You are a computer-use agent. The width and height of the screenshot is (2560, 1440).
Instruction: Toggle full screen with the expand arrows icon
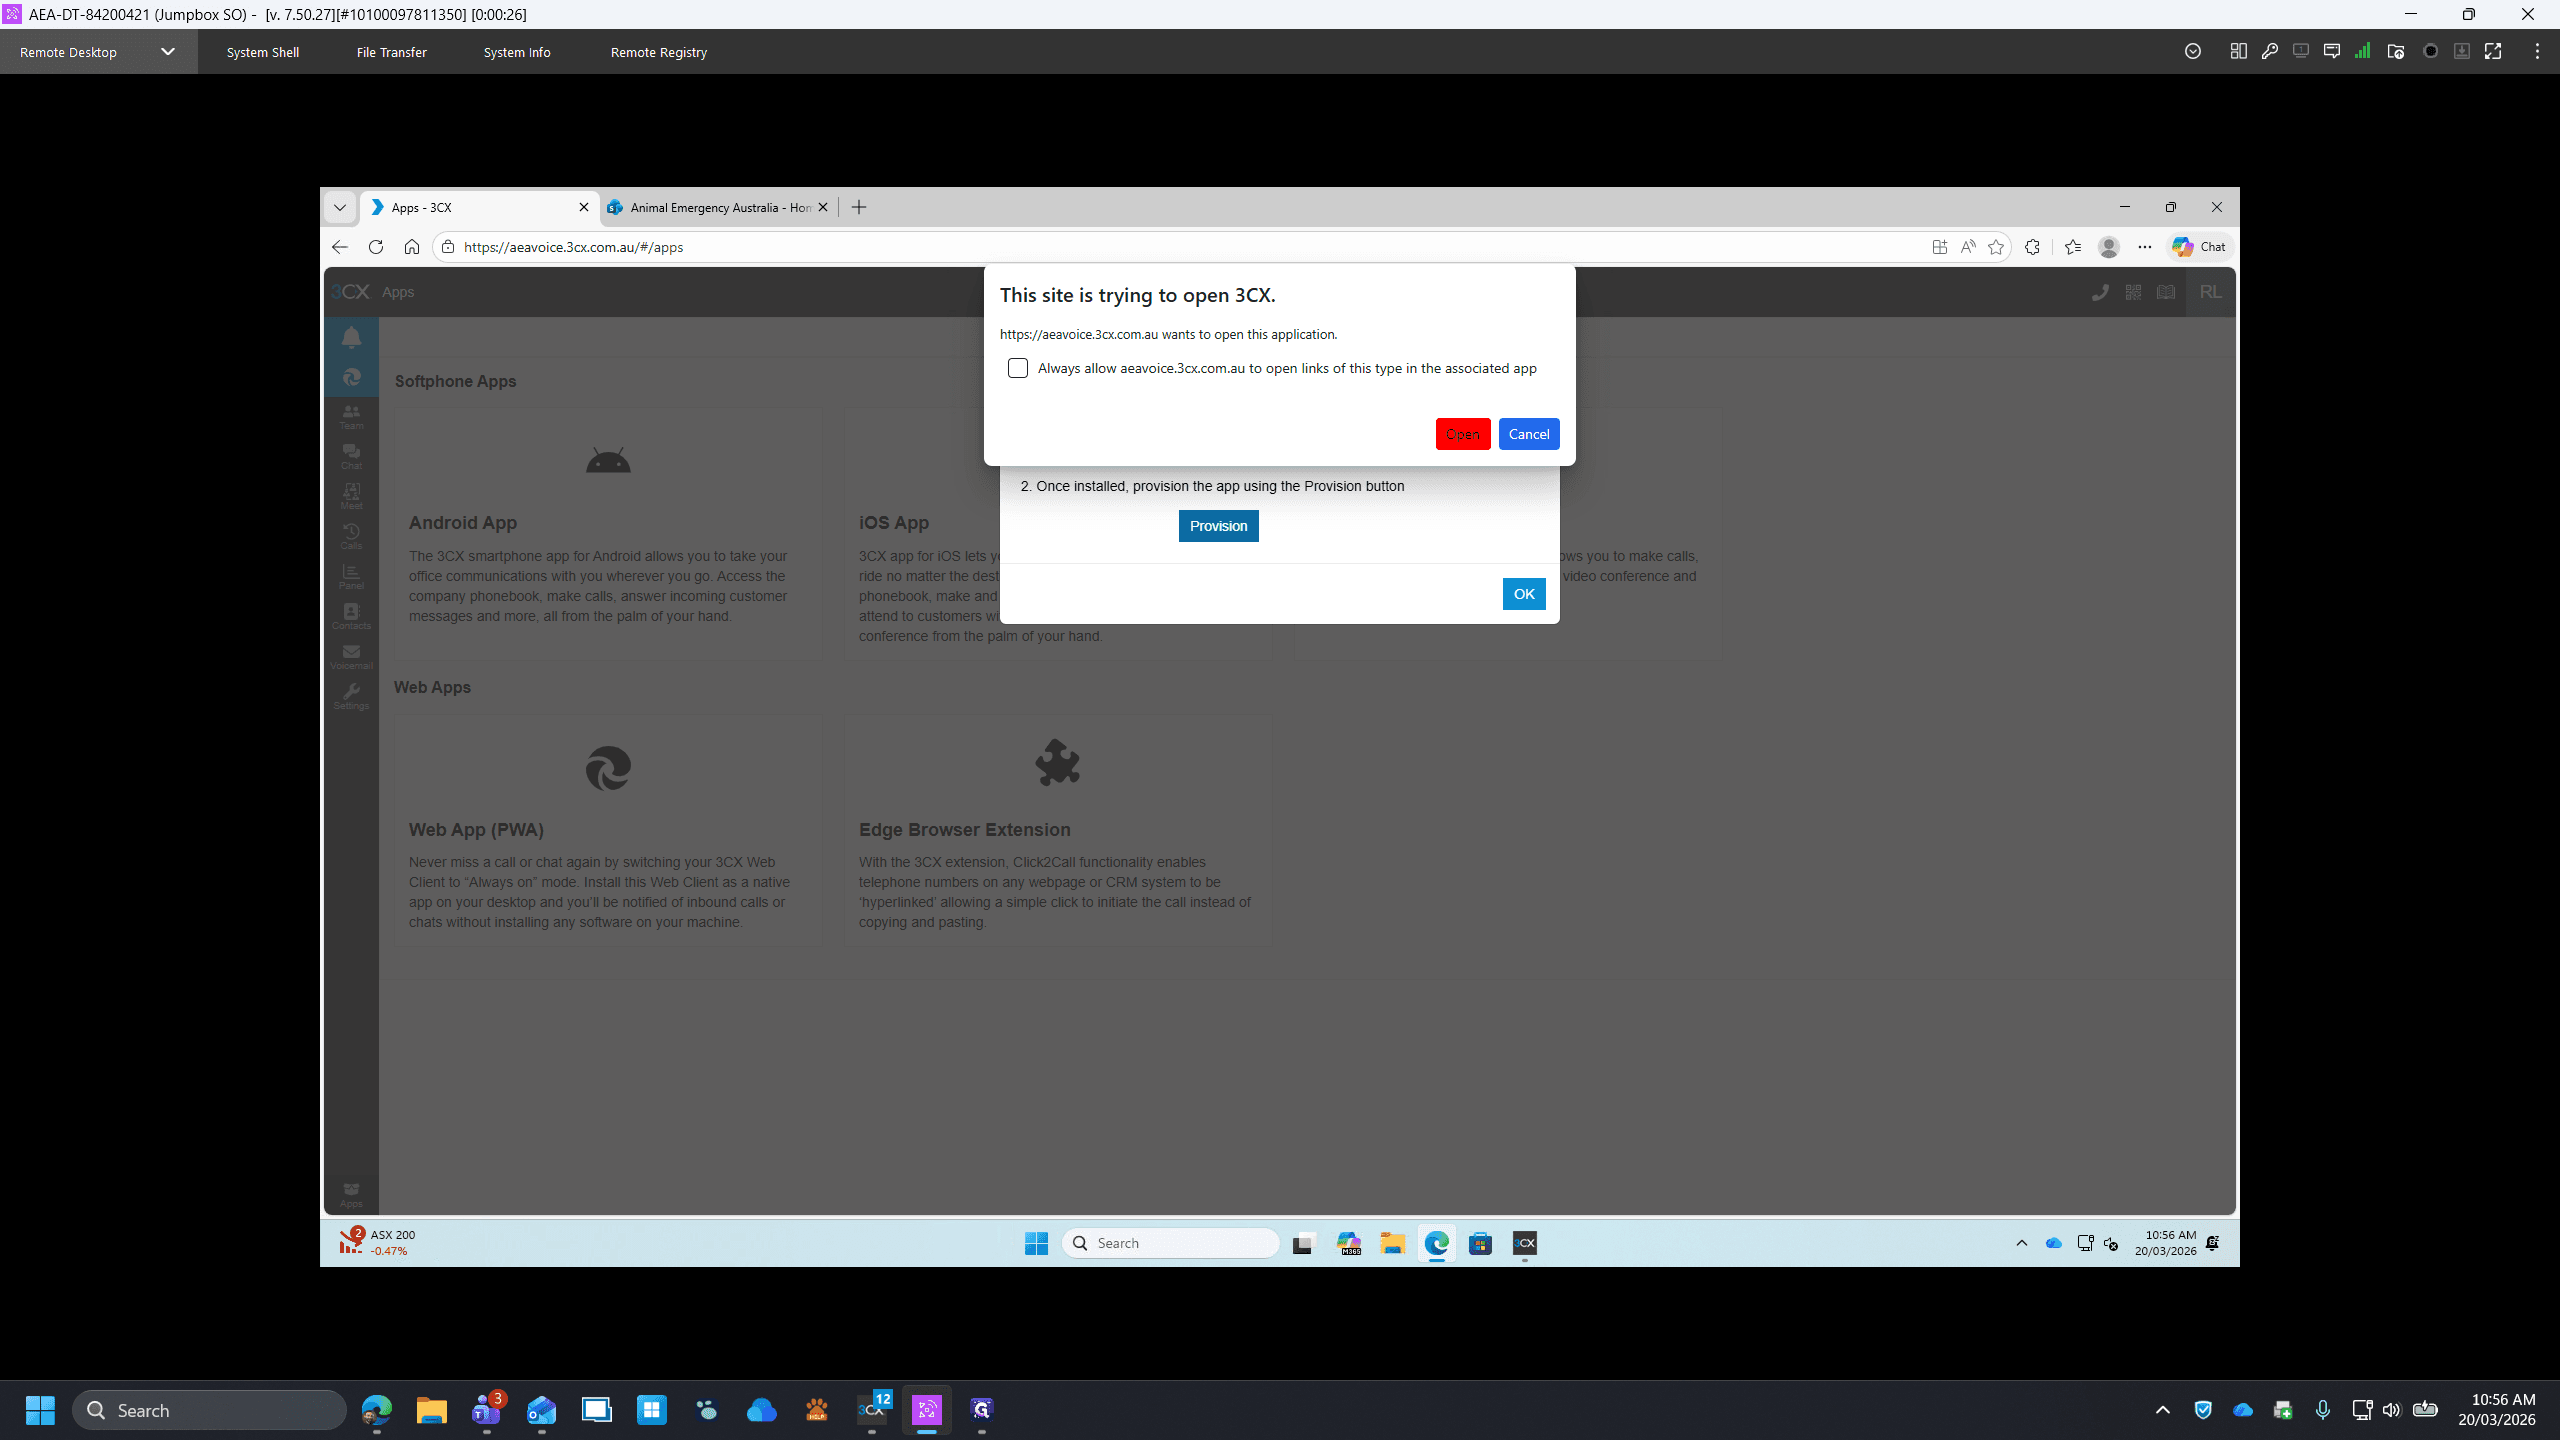pos(2493,51)
